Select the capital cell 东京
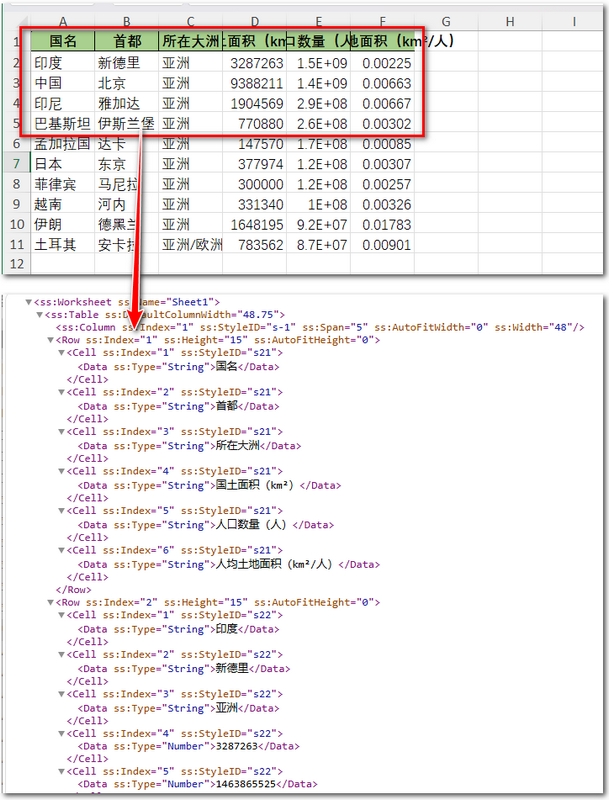609x800 pixels. coord(126,164)
